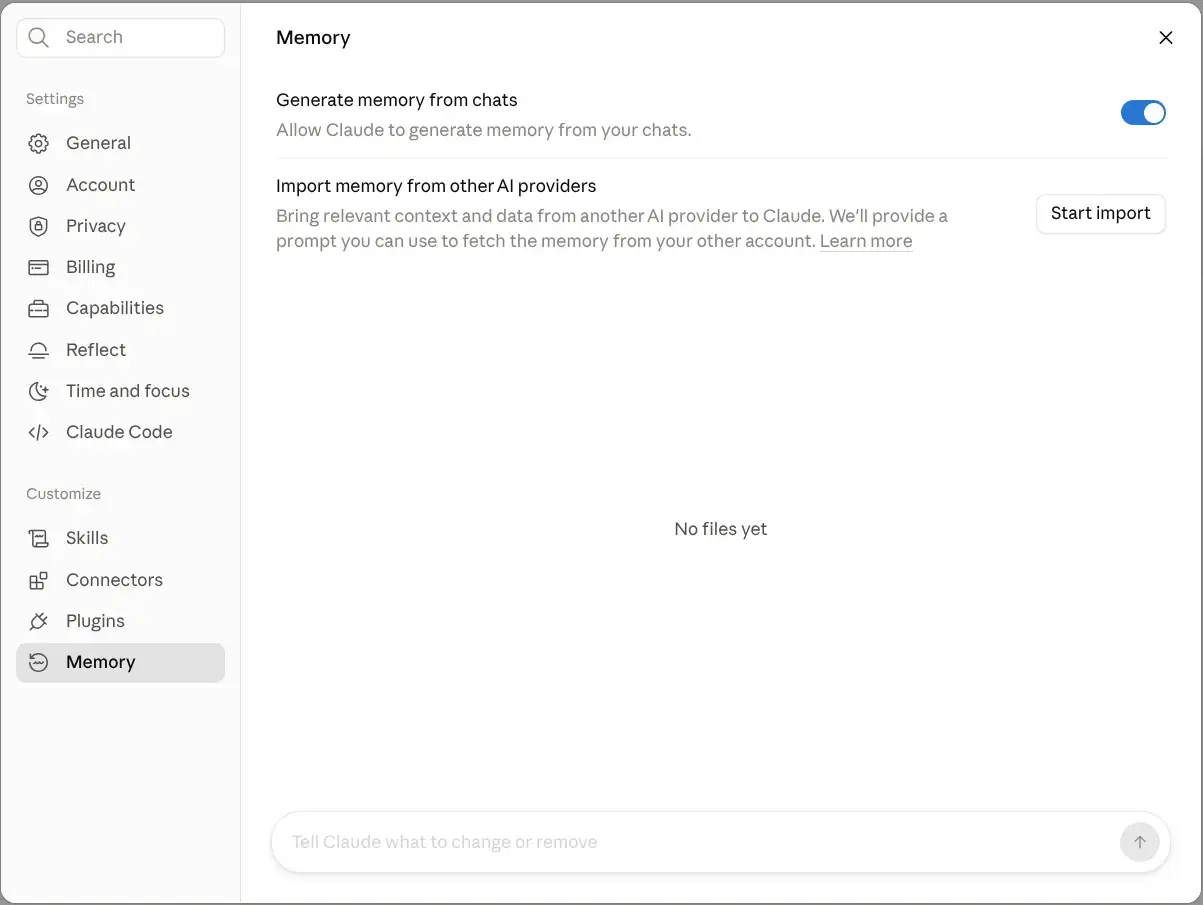Click the magnifier icon in Search
1203x905 pixels.
(38, 37)
